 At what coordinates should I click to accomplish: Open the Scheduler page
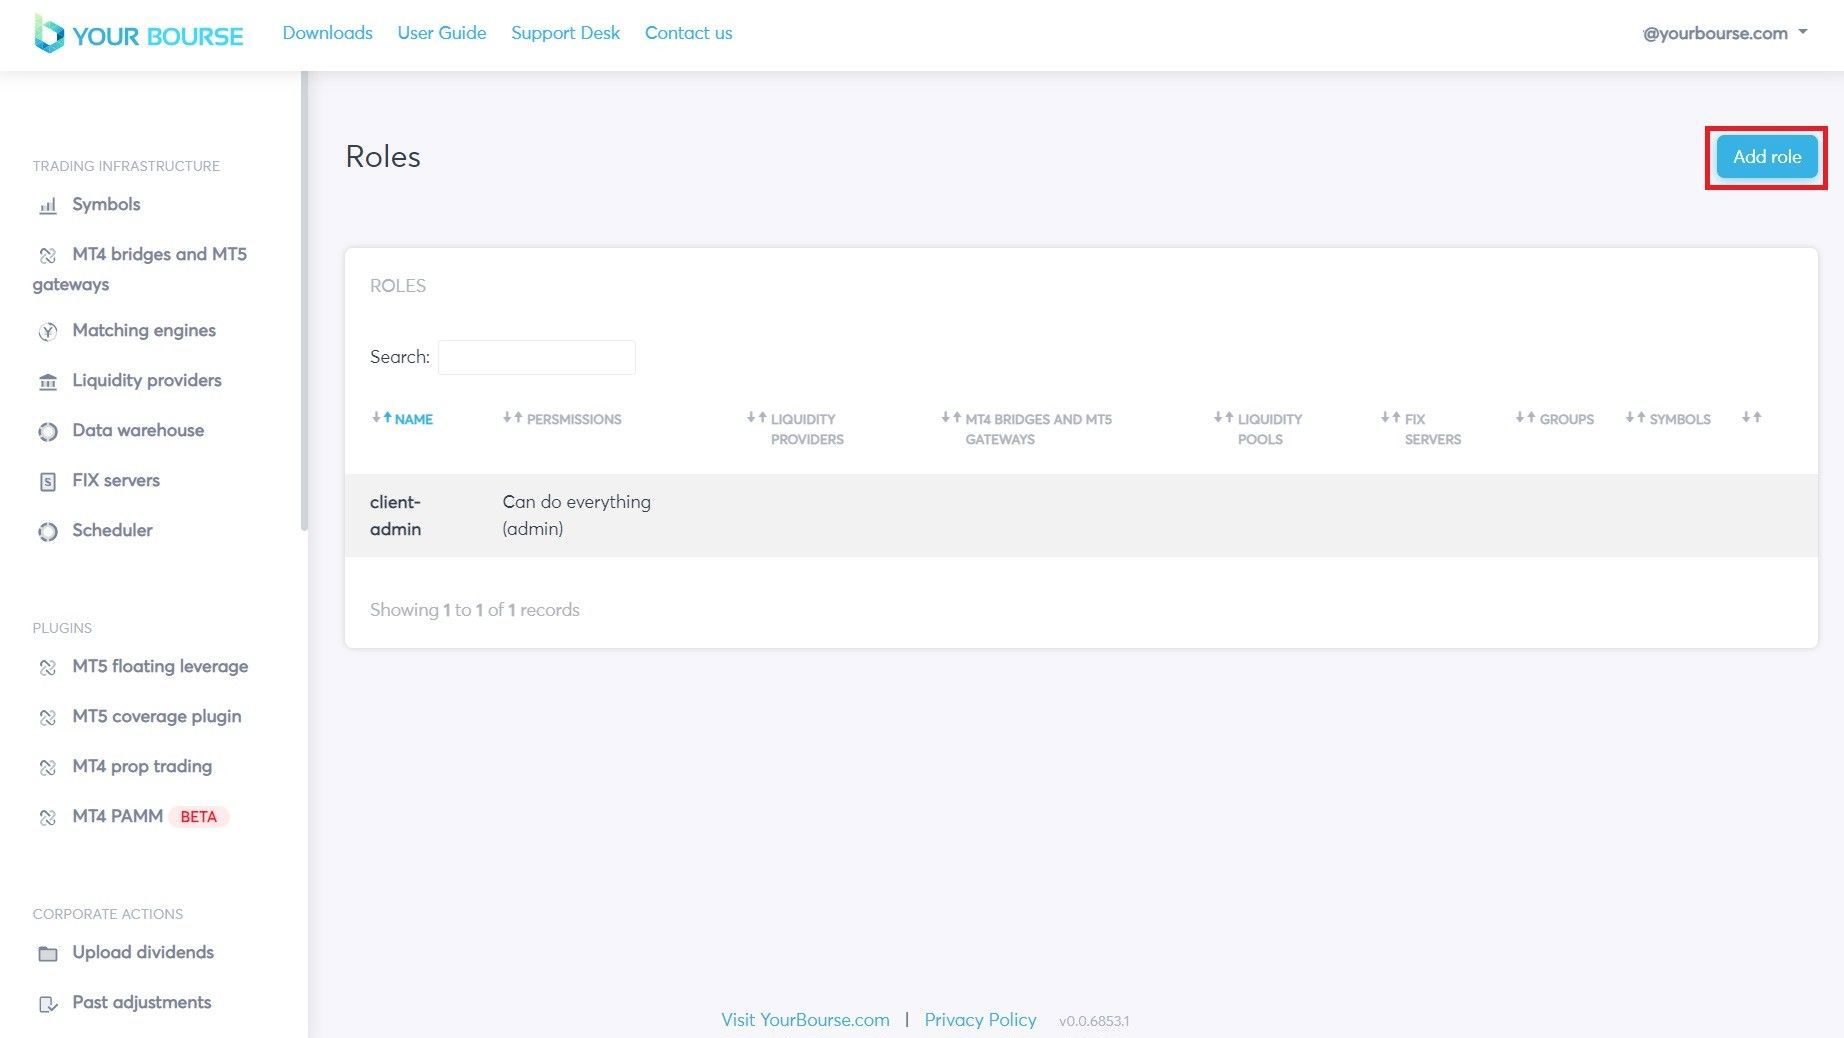(x=112, y=530)
